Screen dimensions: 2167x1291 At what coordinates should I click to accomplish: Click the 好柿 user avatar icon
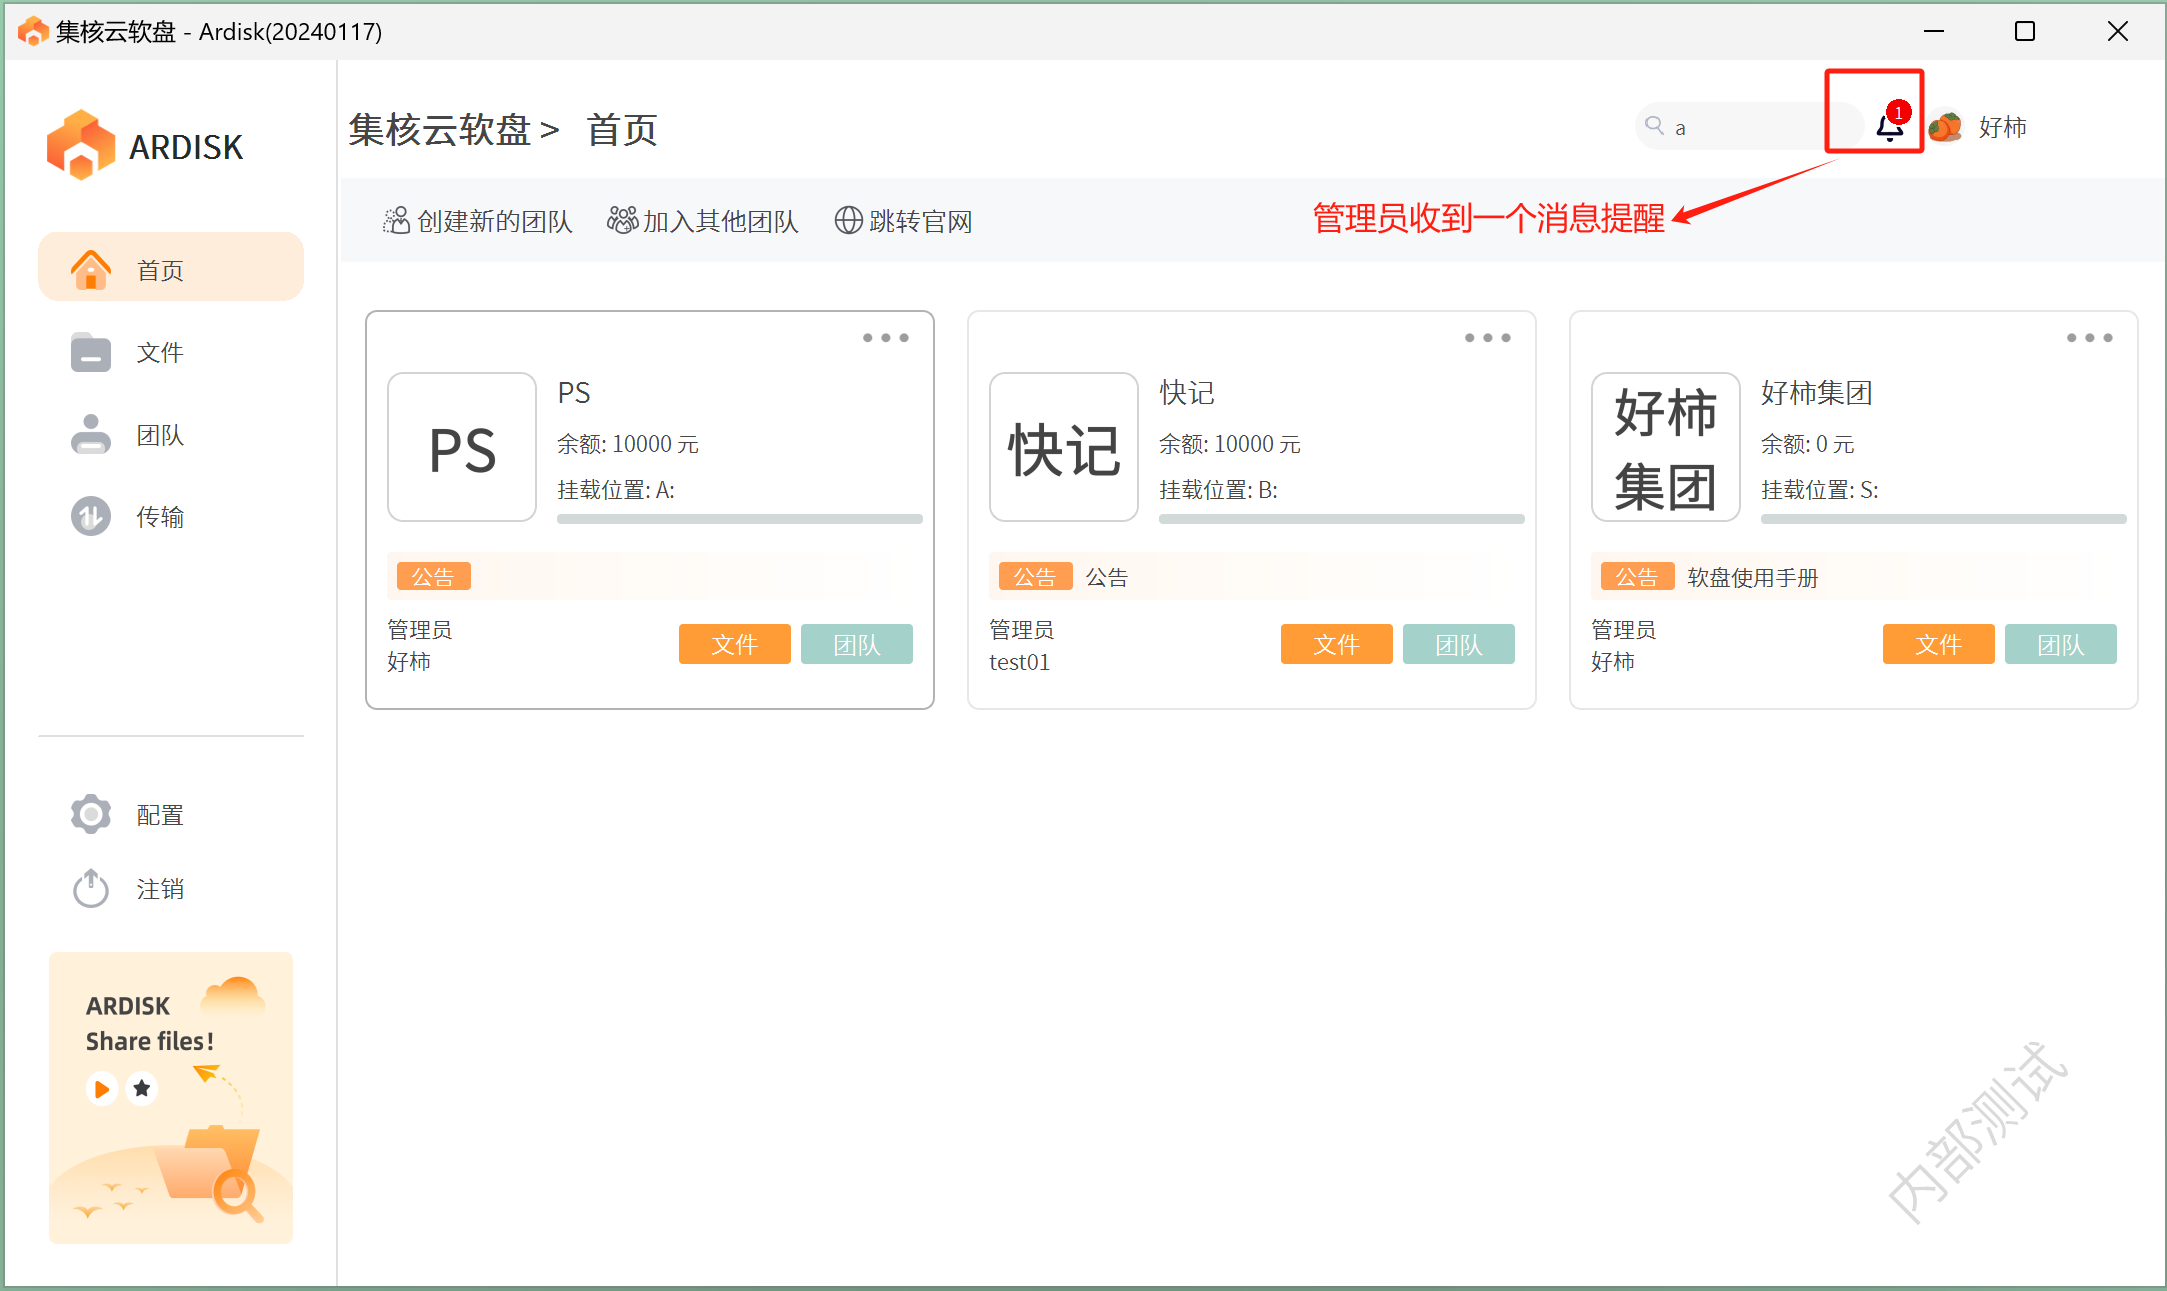pos(1945,127)
